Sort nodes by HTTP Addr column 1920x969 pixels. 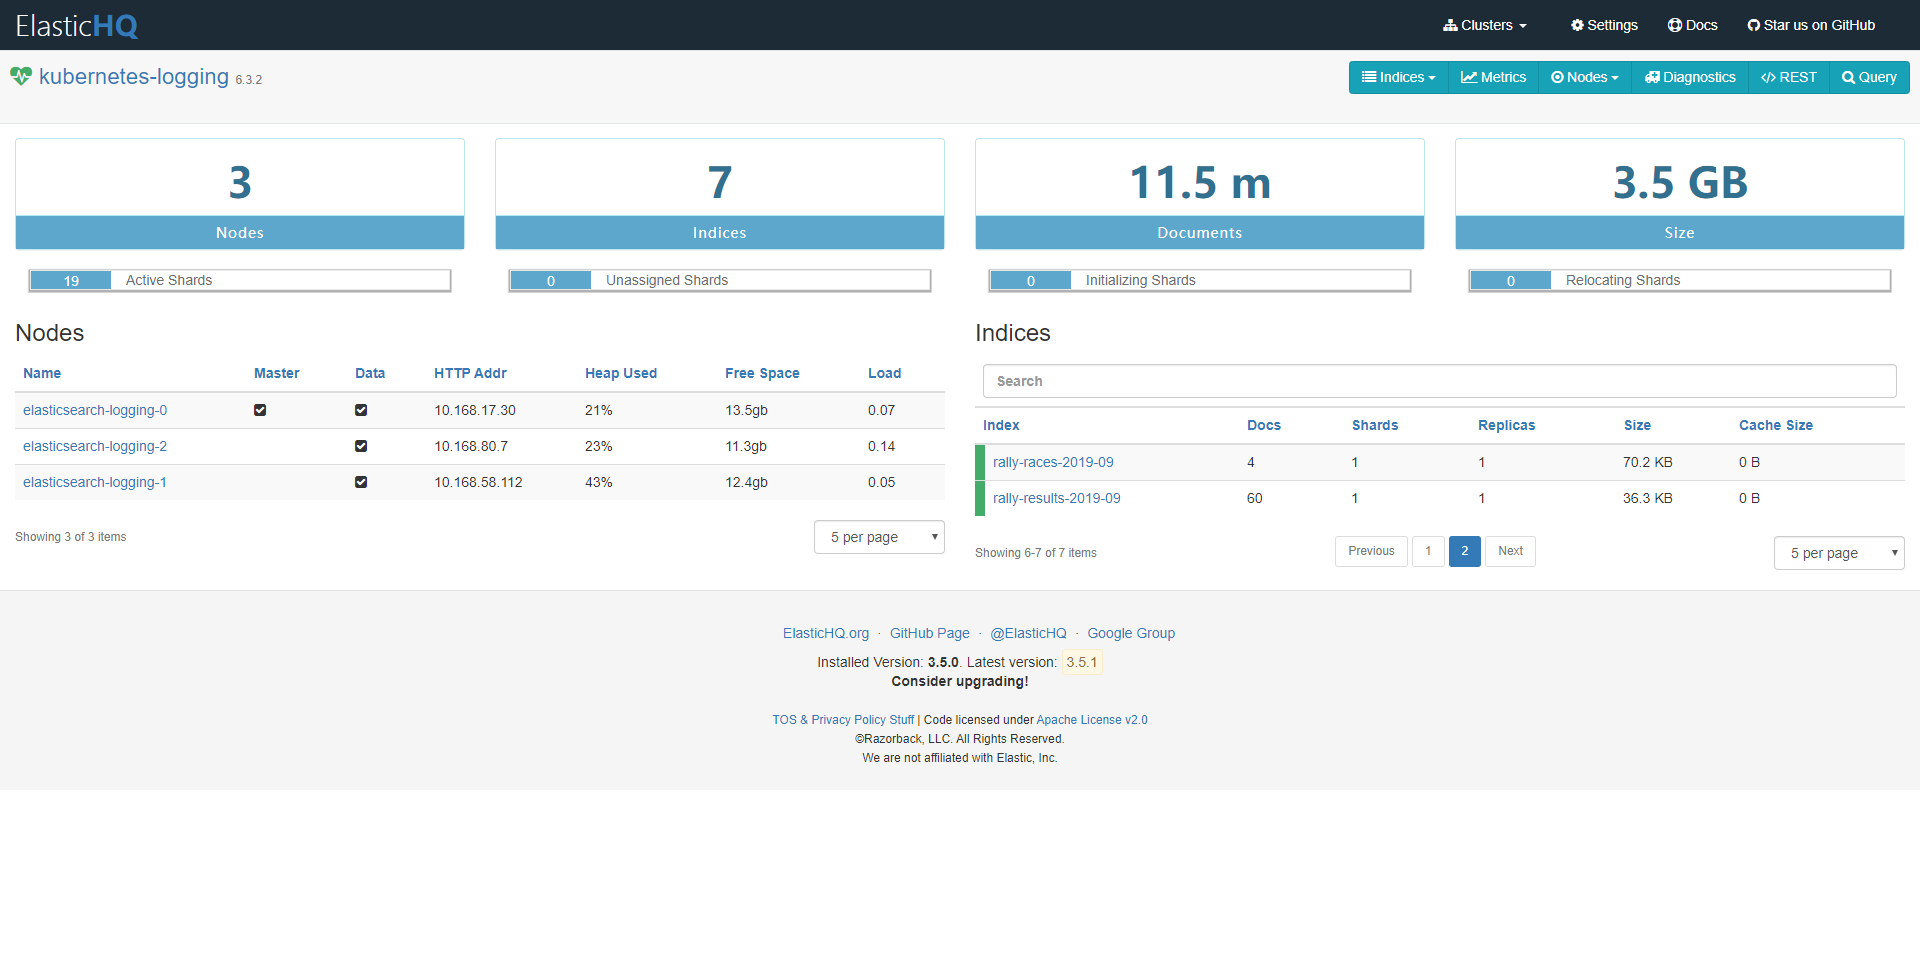point(470,373)
